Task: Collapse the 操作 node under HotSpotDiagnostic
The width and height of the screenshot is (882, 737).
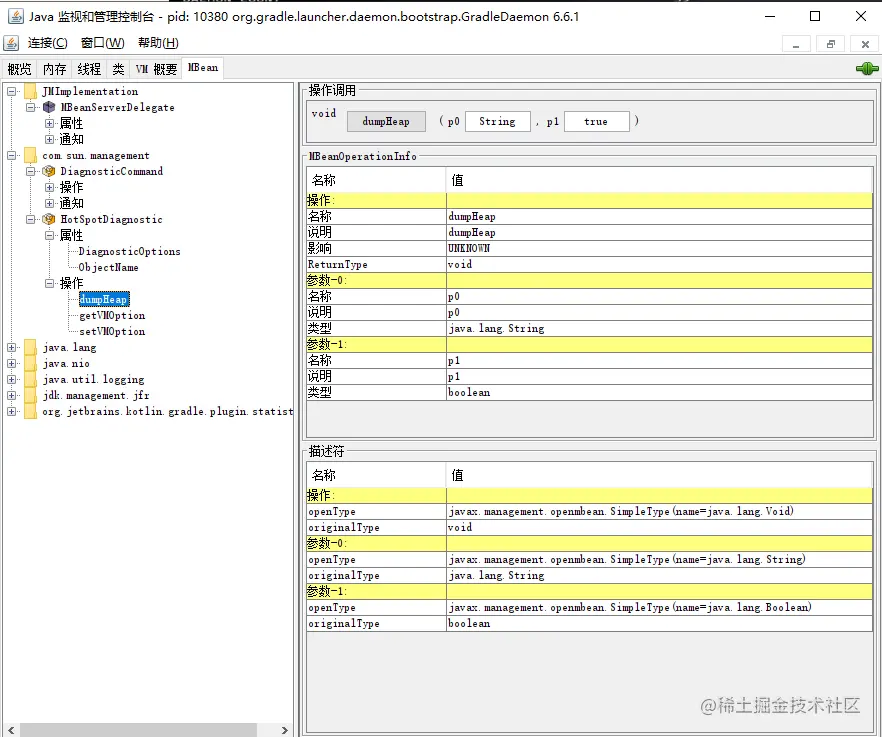Action: tap(48, 283)
